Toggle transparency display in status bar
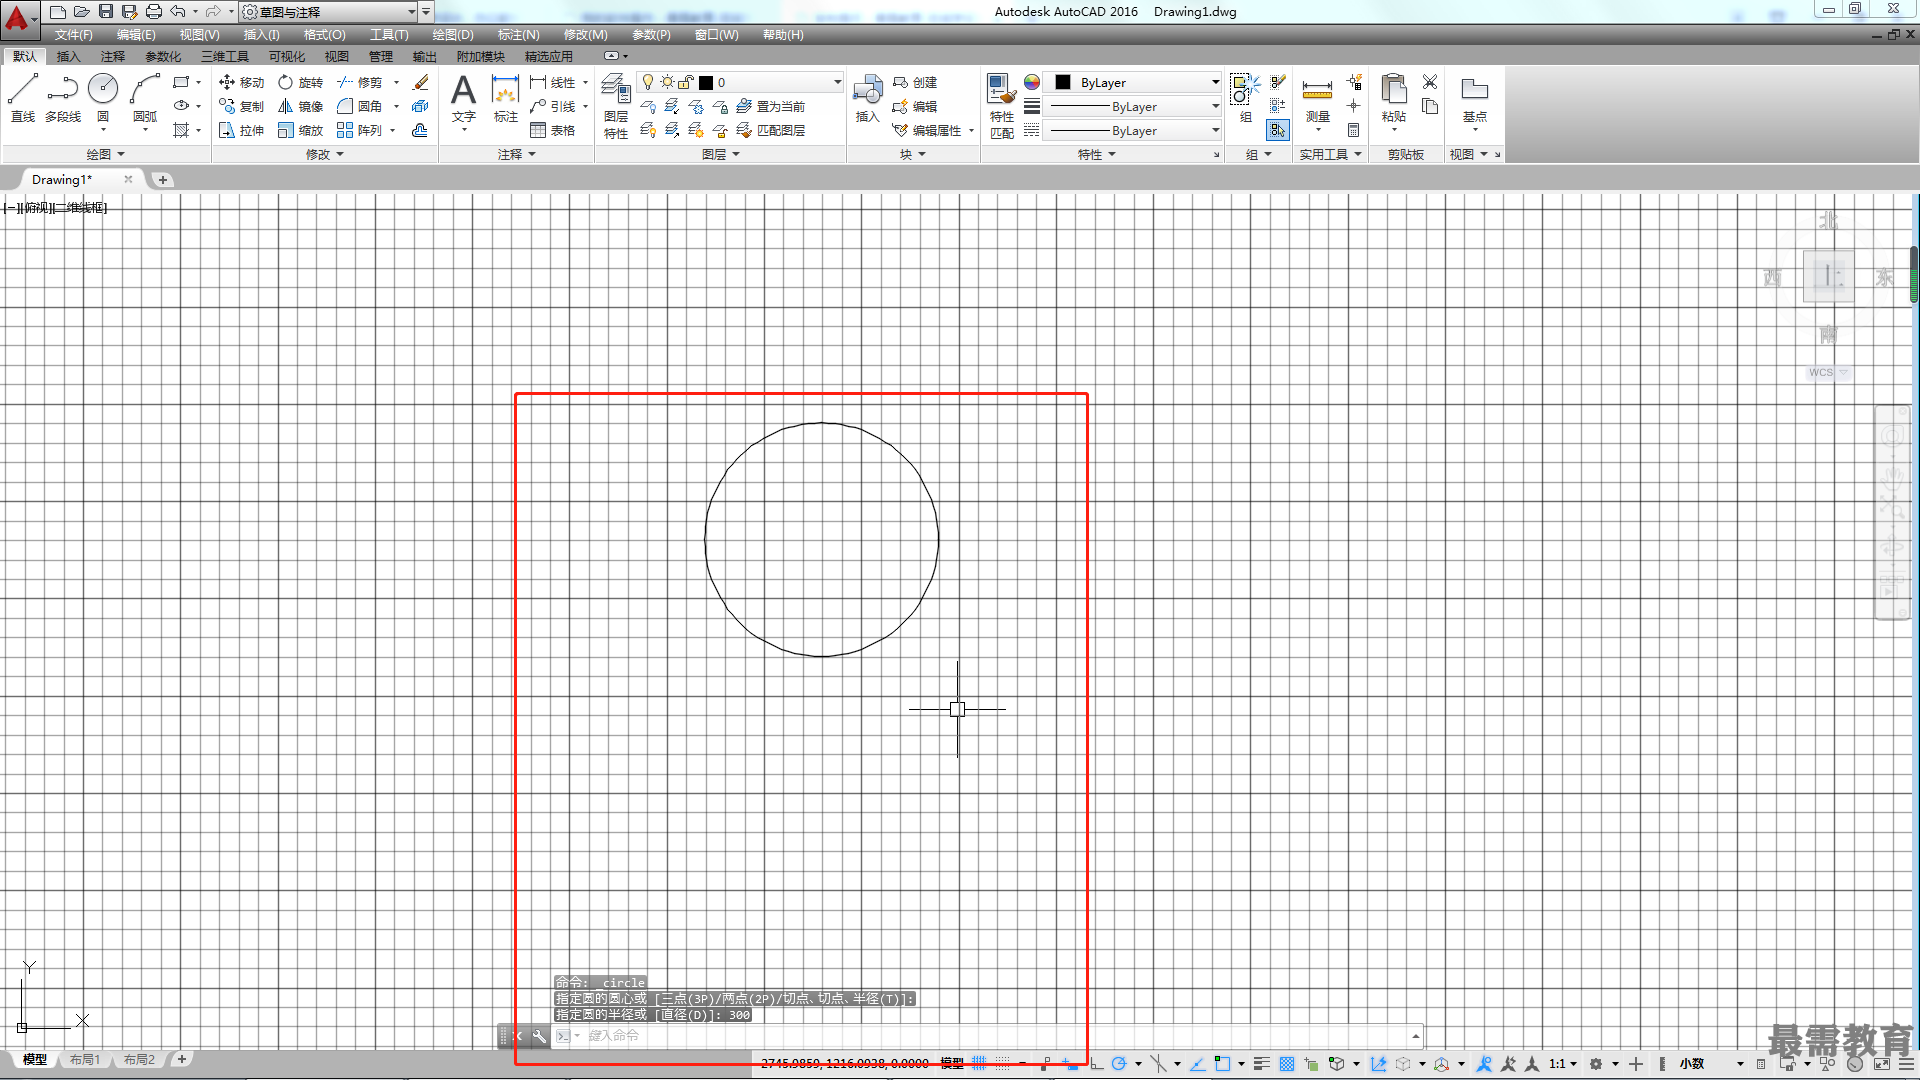Image resolution: width=1920 pixels, height=1080 pixels. tap(1287, 1063)
